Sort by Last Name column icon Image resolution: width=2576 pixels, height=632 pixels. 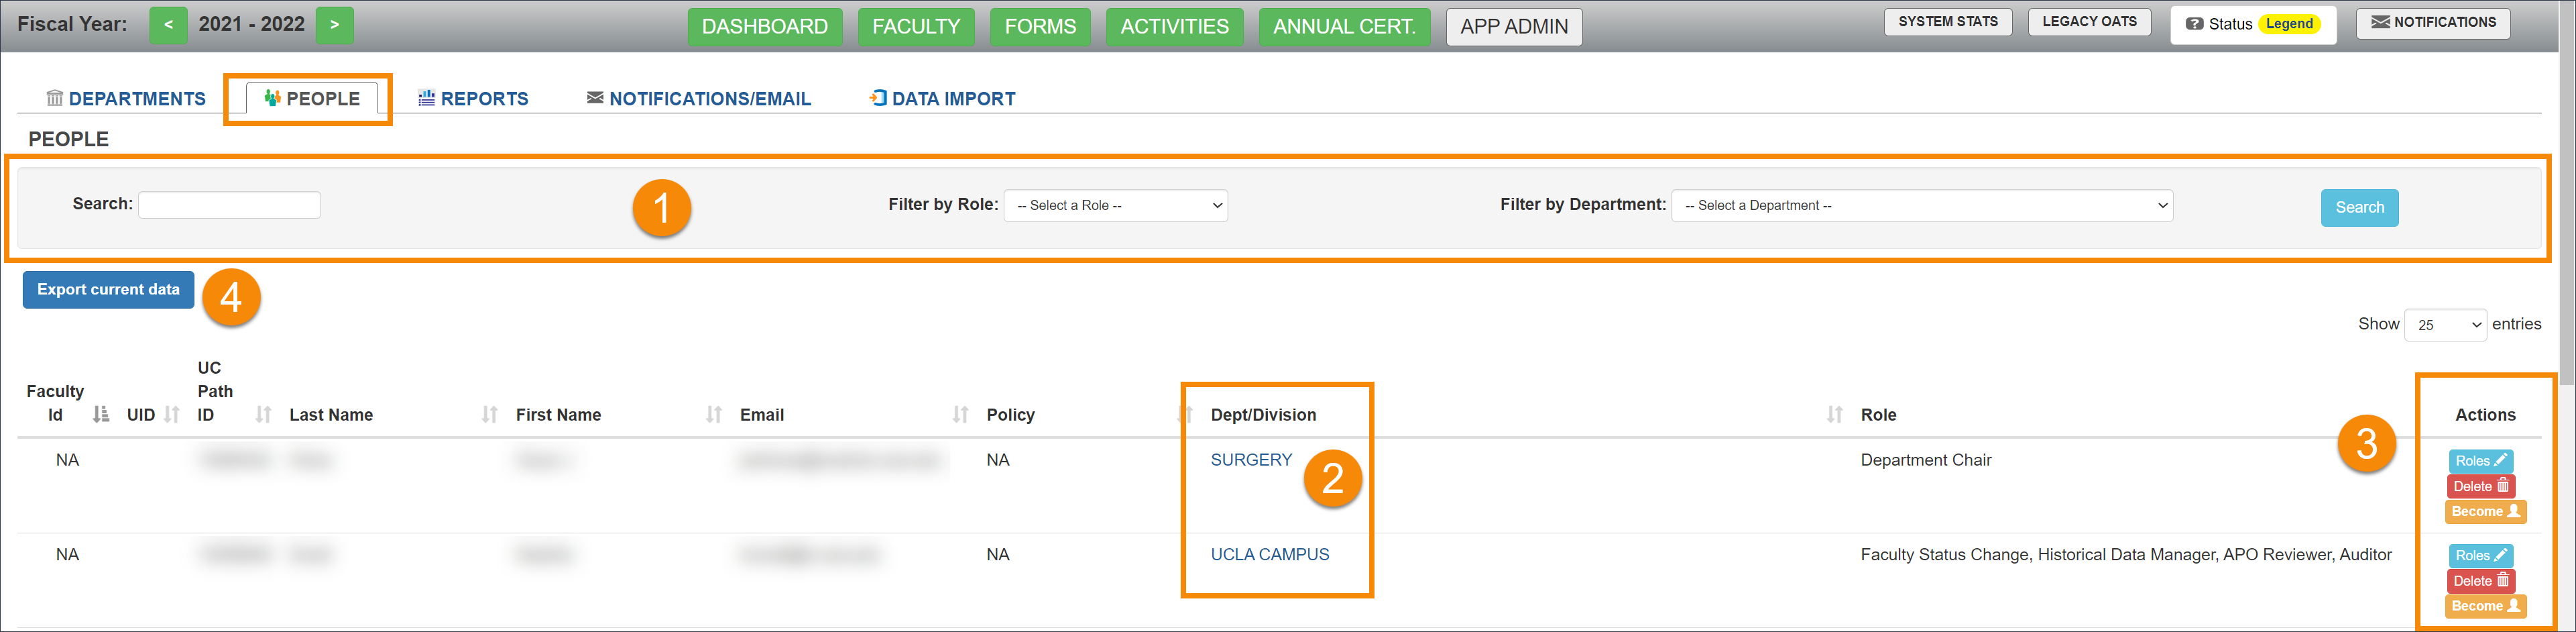coord(489,415)
